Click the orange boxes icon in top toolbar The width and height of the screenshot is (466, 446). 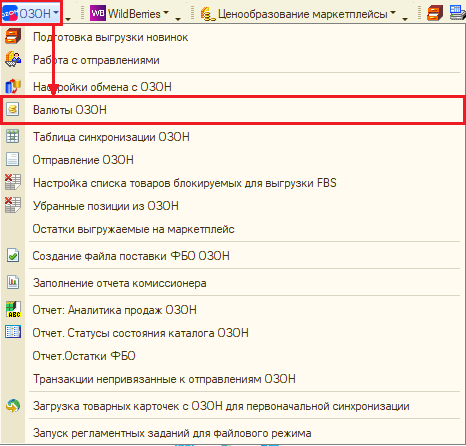tap(435, 13)
